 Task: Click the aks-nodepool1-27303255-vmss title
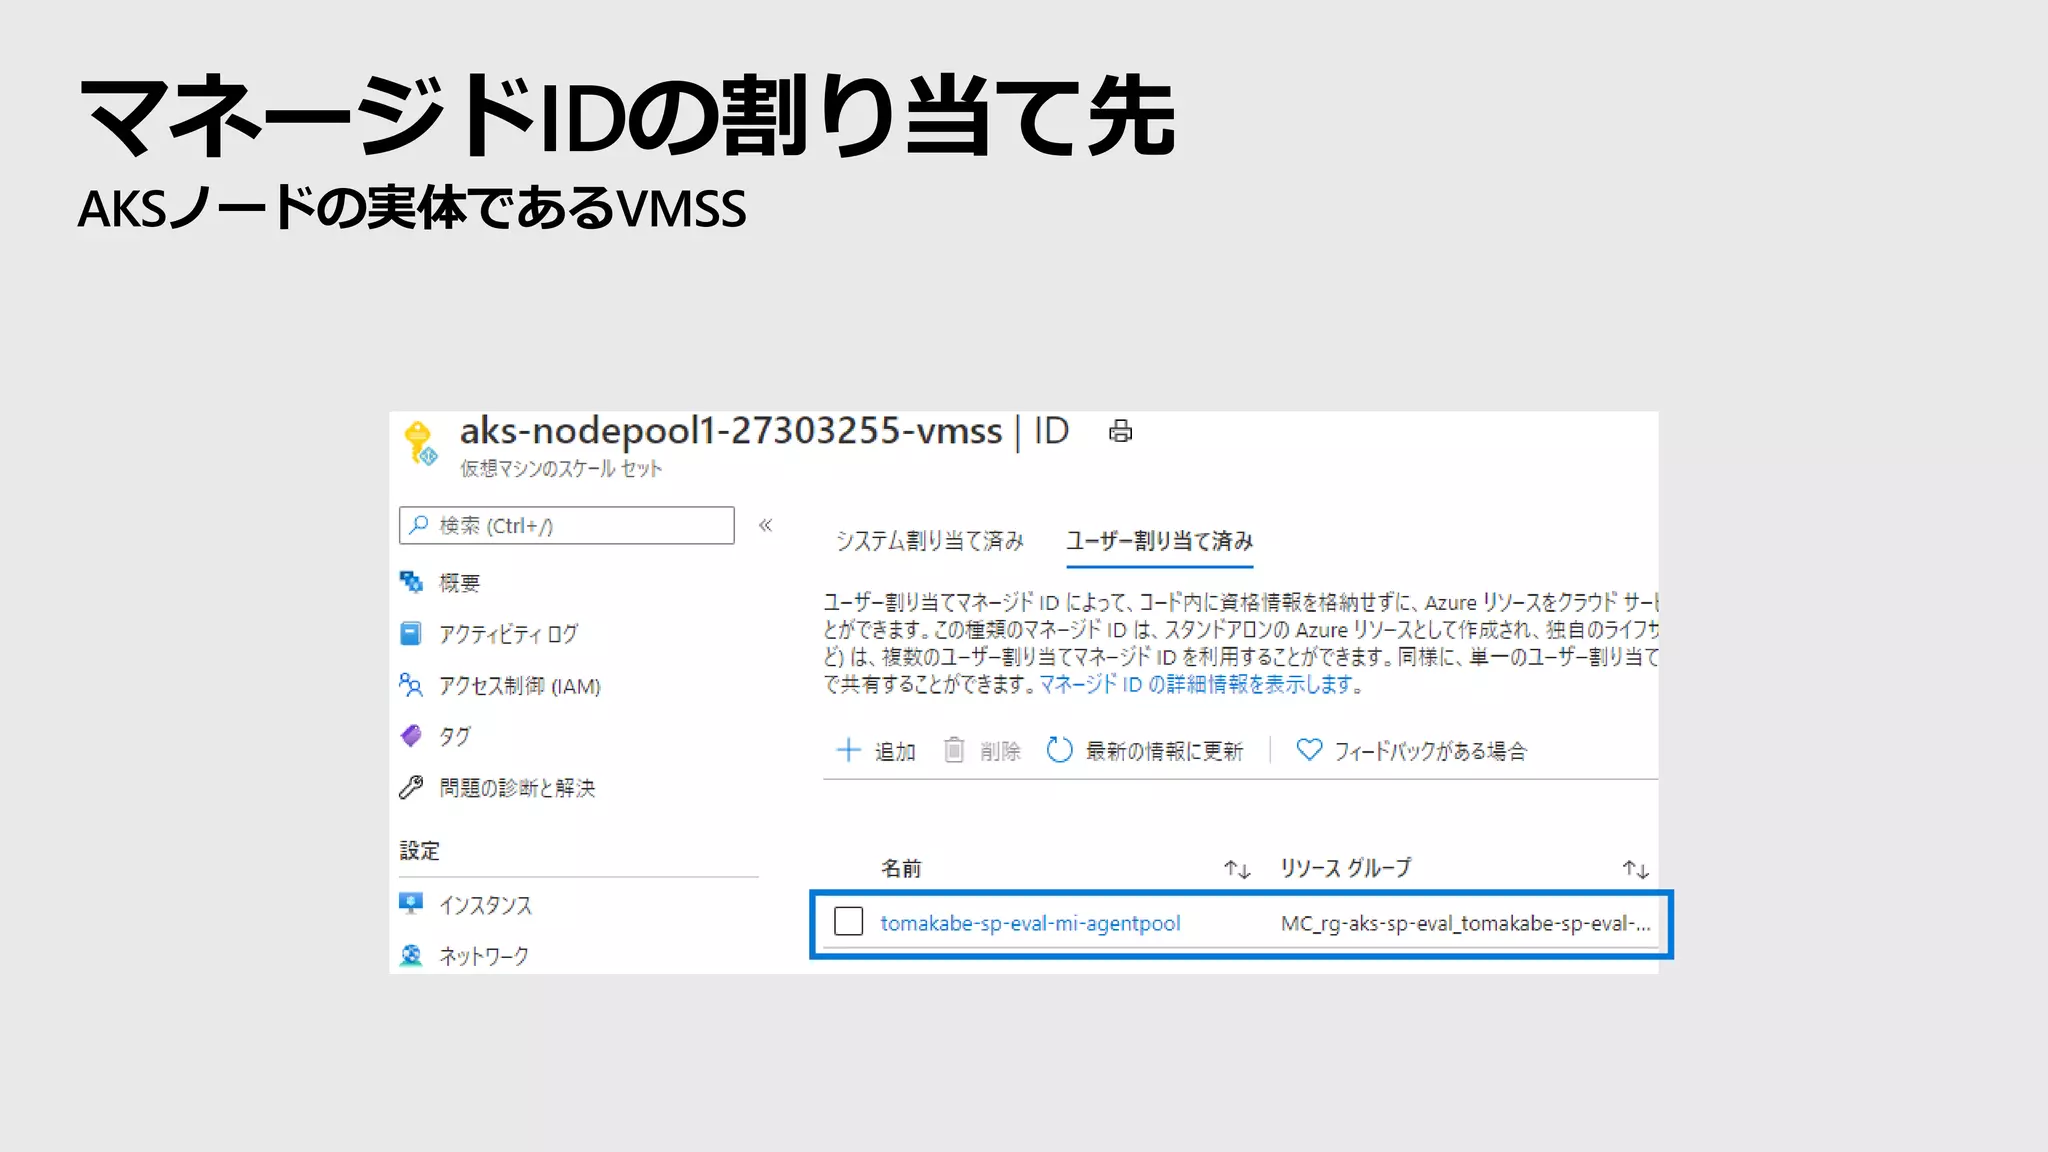click(x=730, y=431)
